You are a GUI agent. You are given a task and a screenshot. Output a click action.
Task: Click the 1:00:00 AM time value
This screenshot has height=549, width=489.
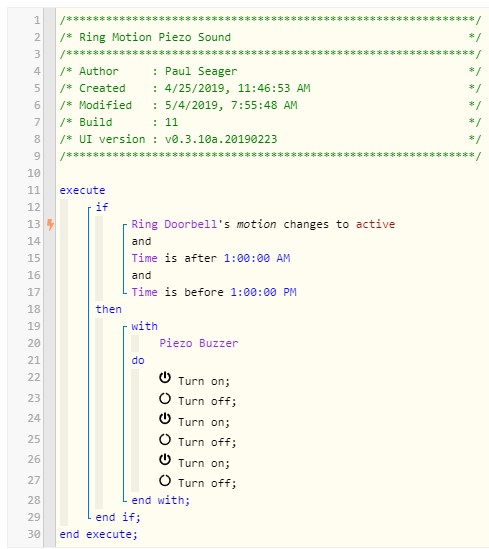[257, 258]
